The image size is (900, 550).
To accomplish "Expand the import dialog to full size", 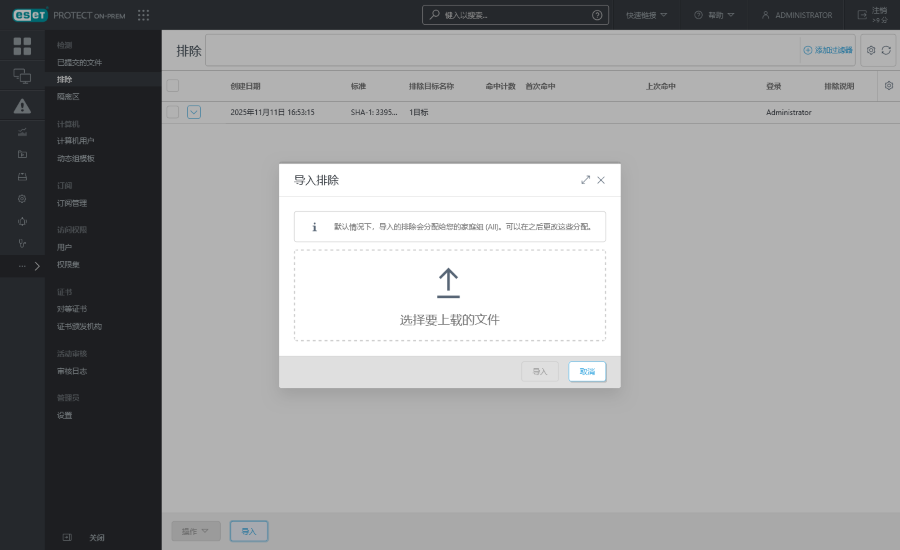I will click(x=585, y=180).
